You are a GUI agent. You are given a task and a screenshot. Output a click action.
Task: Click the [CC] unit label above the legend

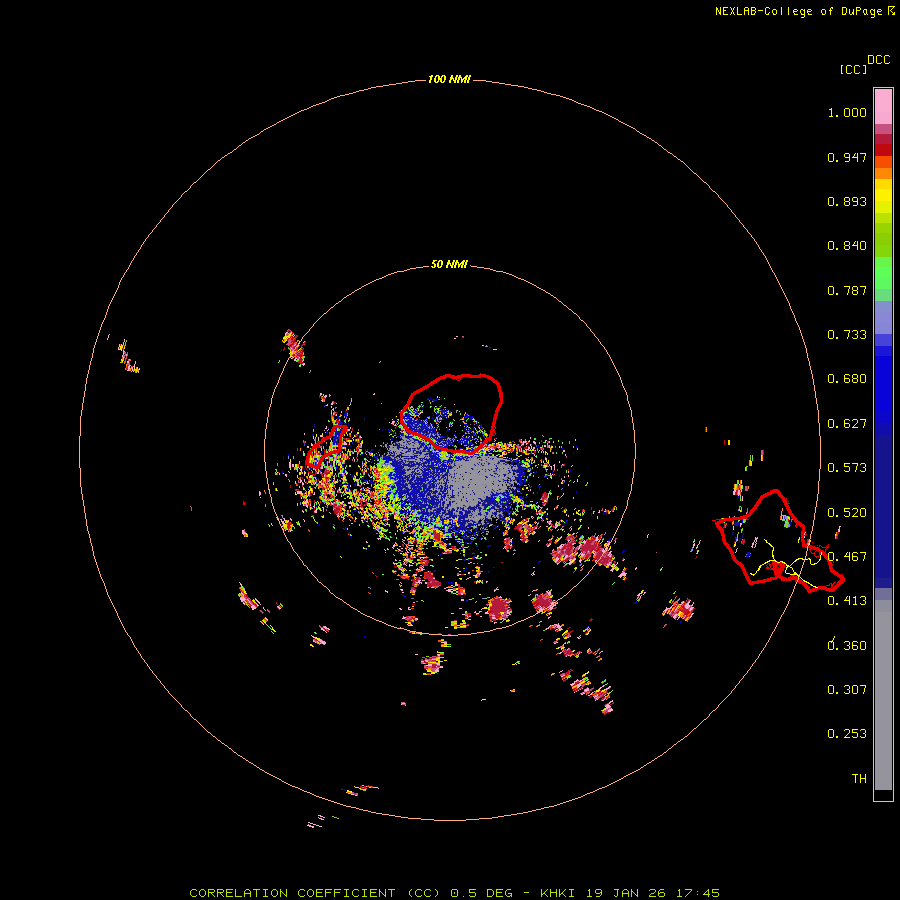(x=853, y=69)
